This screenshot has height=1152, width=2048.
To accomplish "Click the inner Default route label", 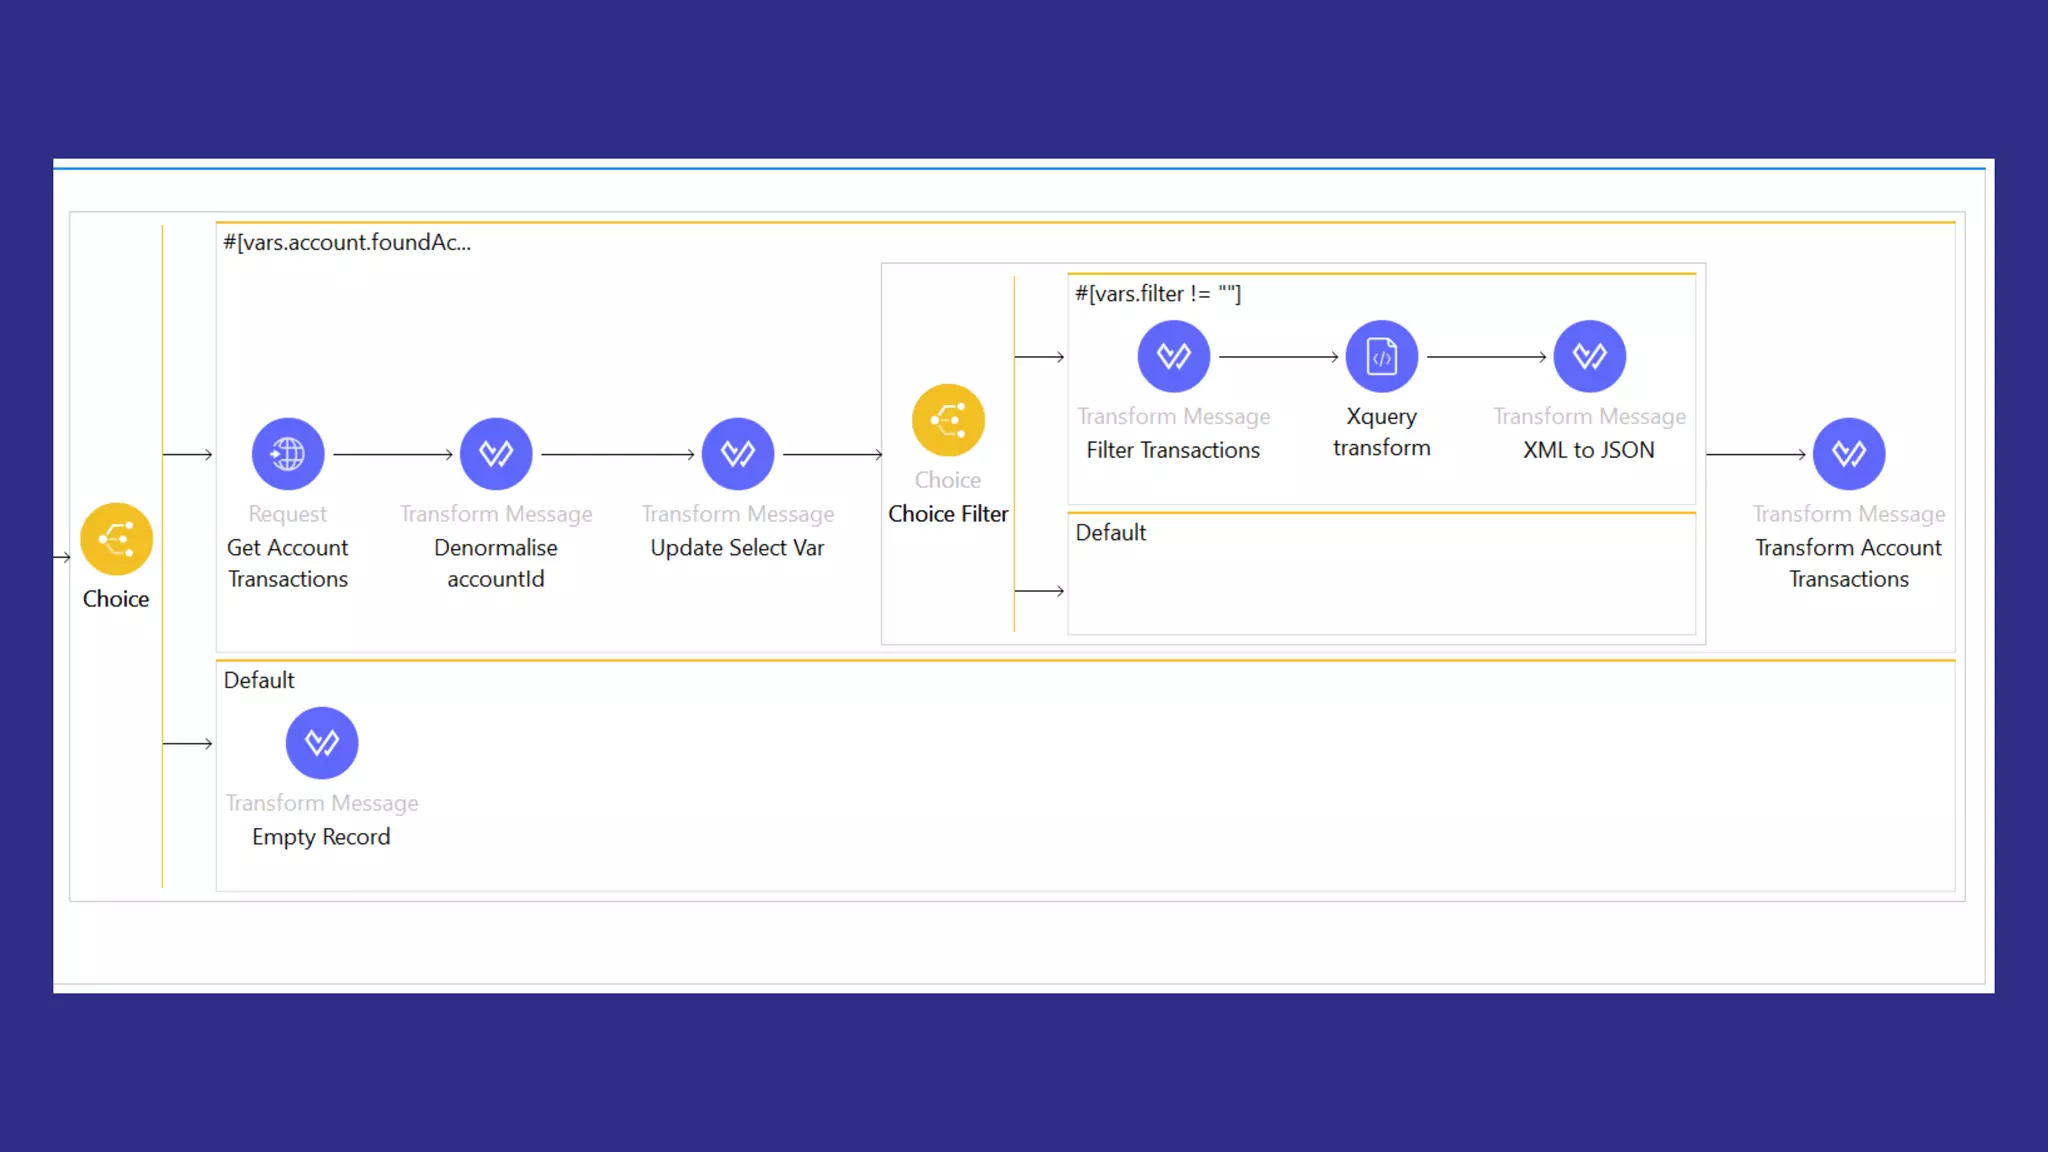I will point(1110,533).
